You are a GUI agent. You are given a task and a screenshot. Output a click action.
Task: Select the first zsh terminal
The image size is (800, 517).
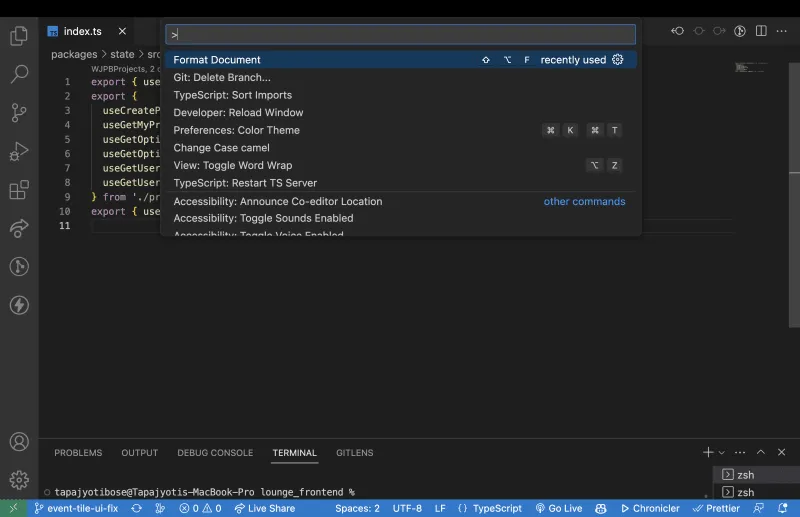(756, 475)
